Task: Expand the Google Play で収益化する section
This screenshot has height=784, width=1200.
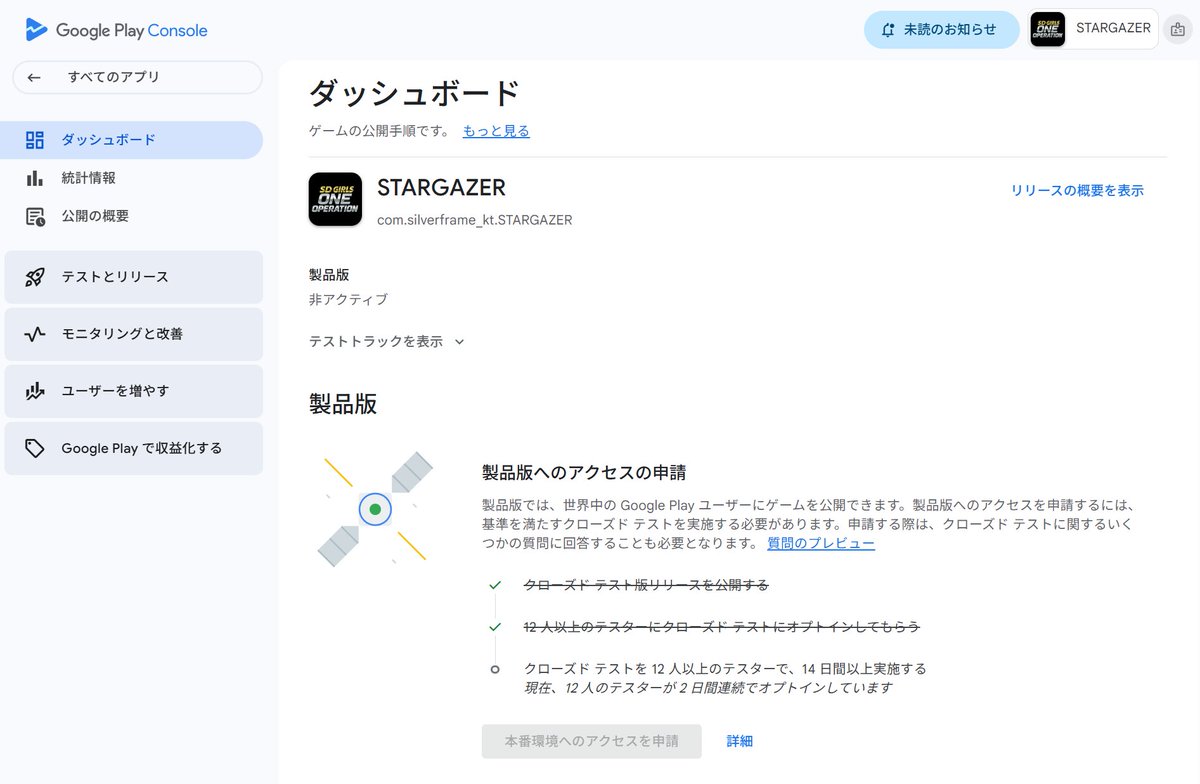Action: point(134,448)
